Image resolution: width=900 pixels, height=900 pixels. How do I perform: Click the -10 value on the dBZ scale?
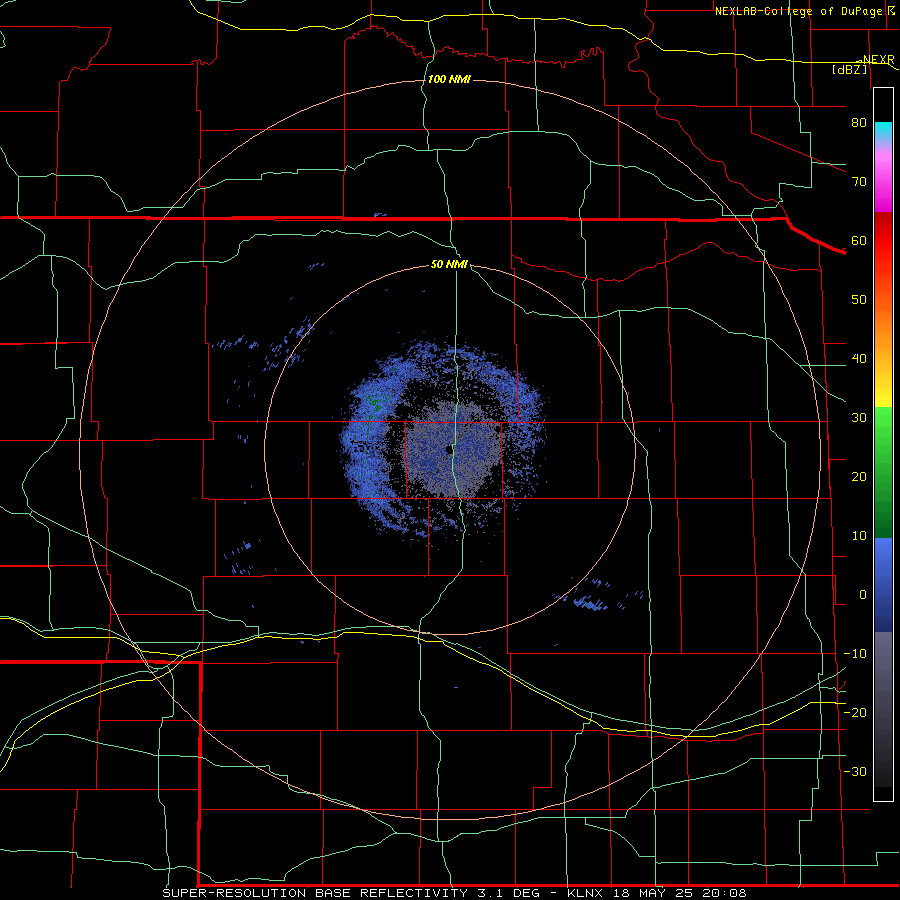pos(855,654)
